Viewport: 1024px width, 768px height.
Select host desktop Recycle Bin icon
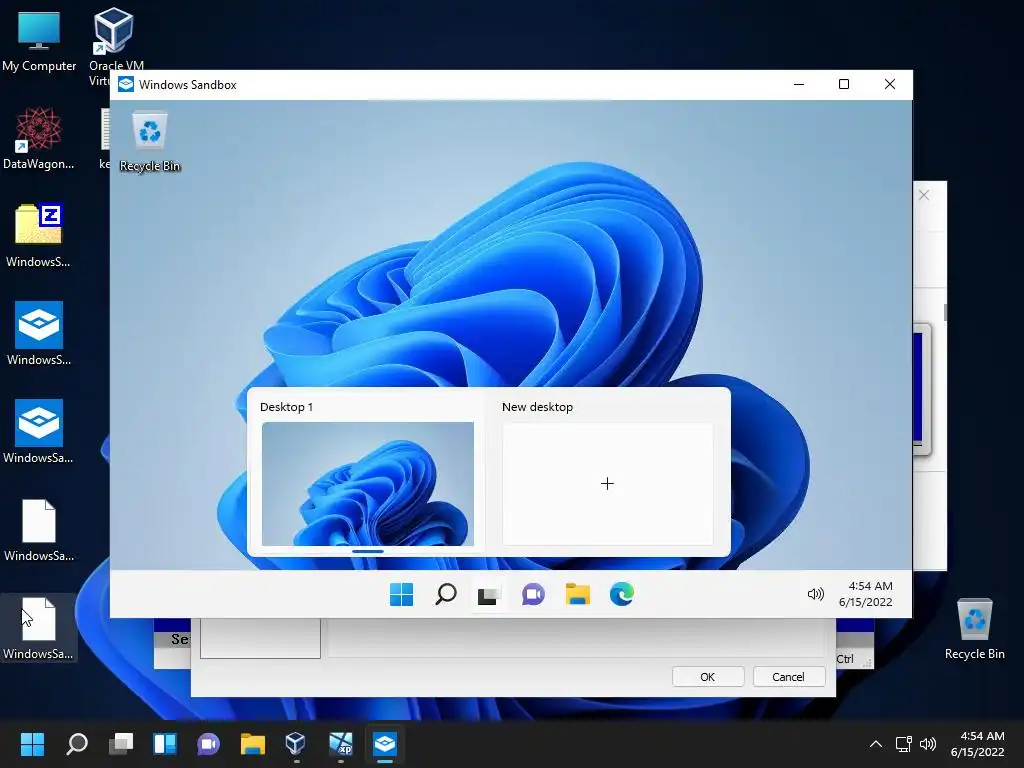[974, 628]
